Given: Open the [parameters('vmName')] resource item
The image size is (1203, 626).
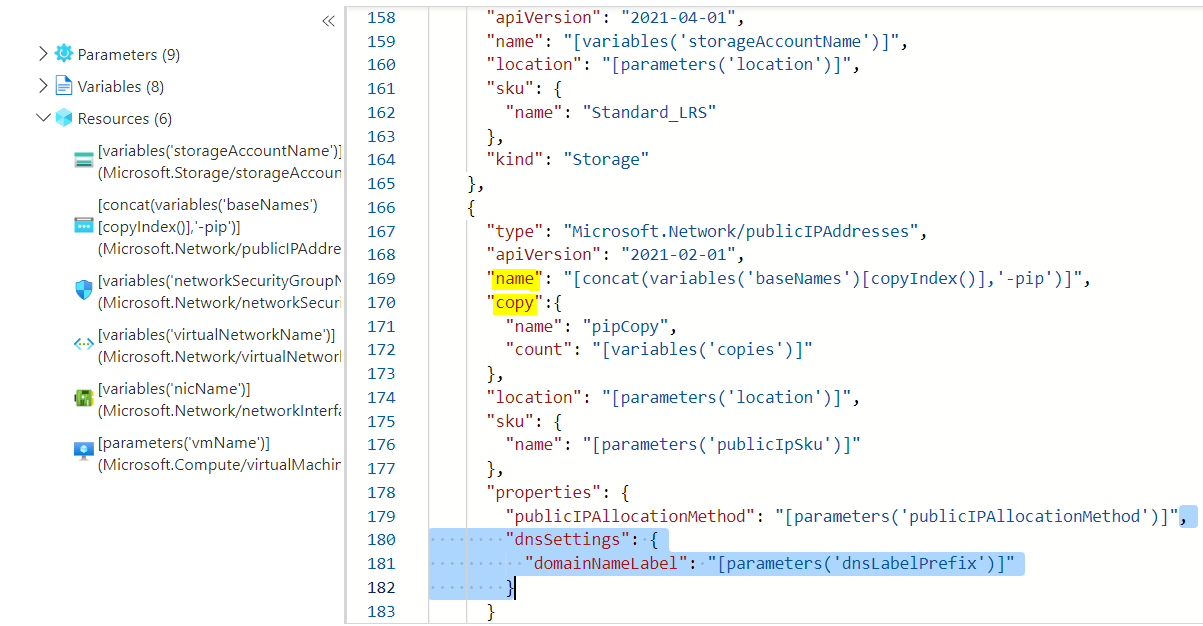Looking at the screenshot, I should (x=184, y=442).
